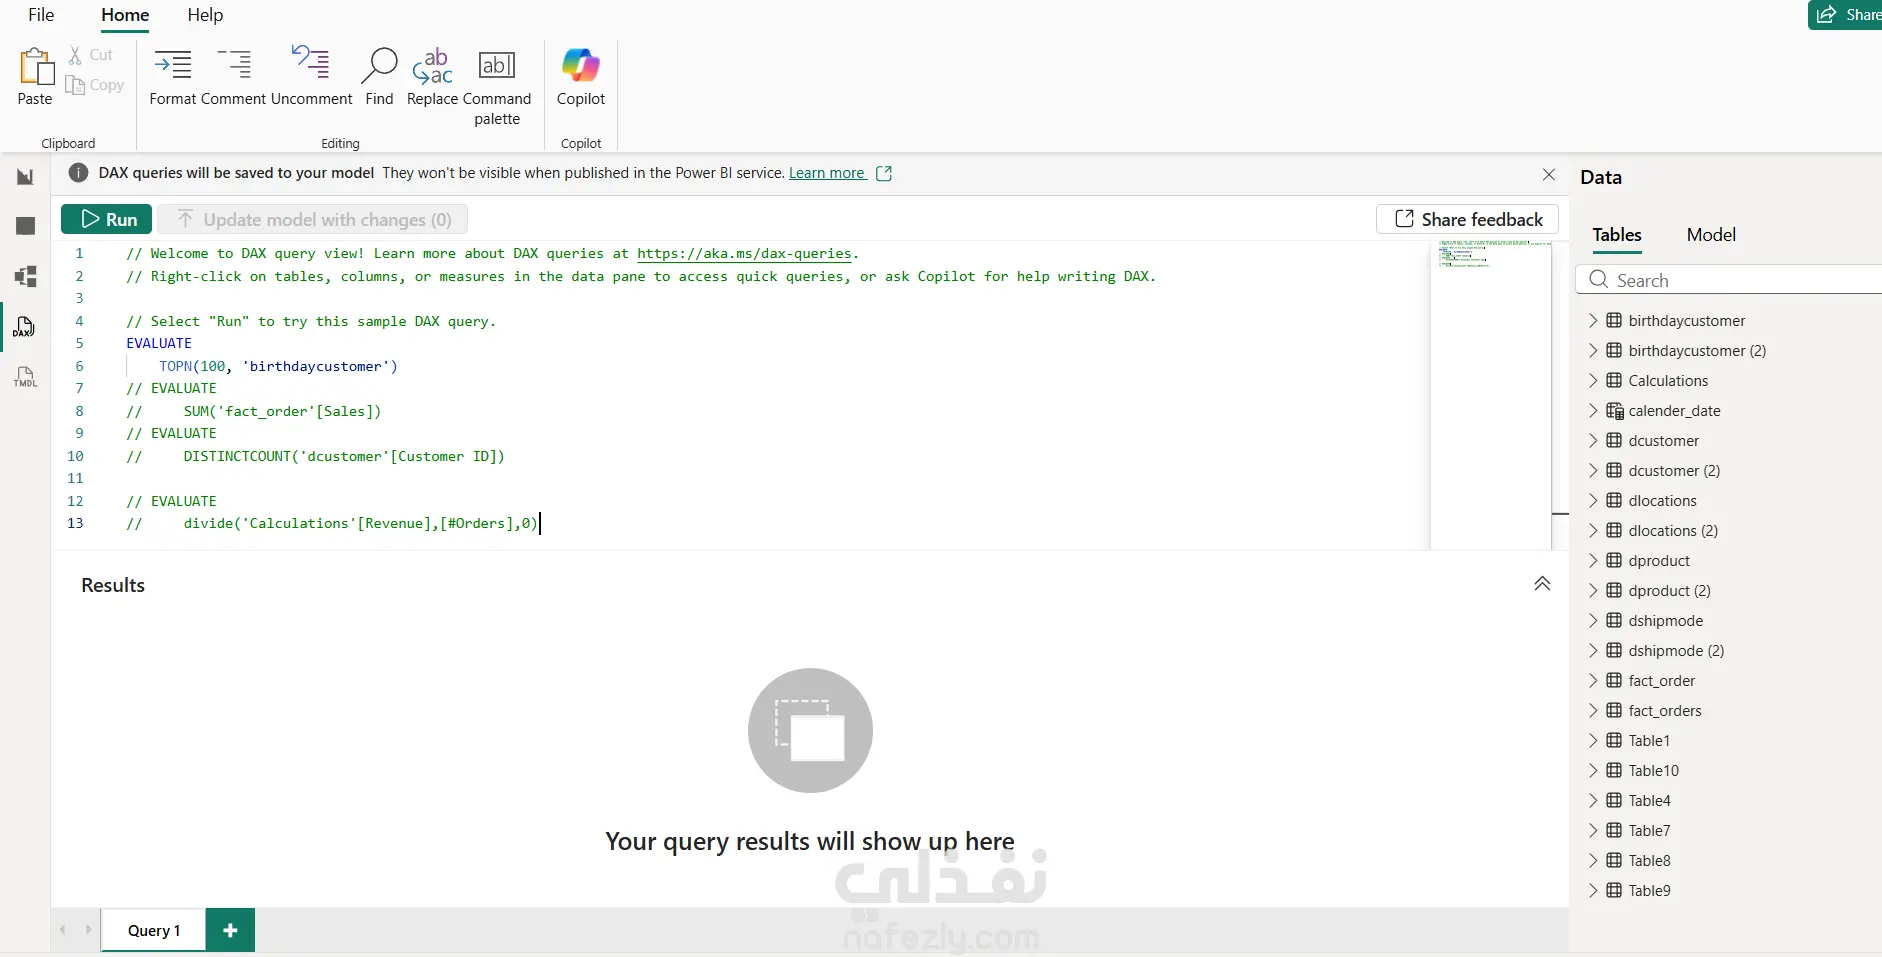The width and height of the screenshot is (1882, 957).
Task: Click the Copy icon
Action: pos(75,85)
